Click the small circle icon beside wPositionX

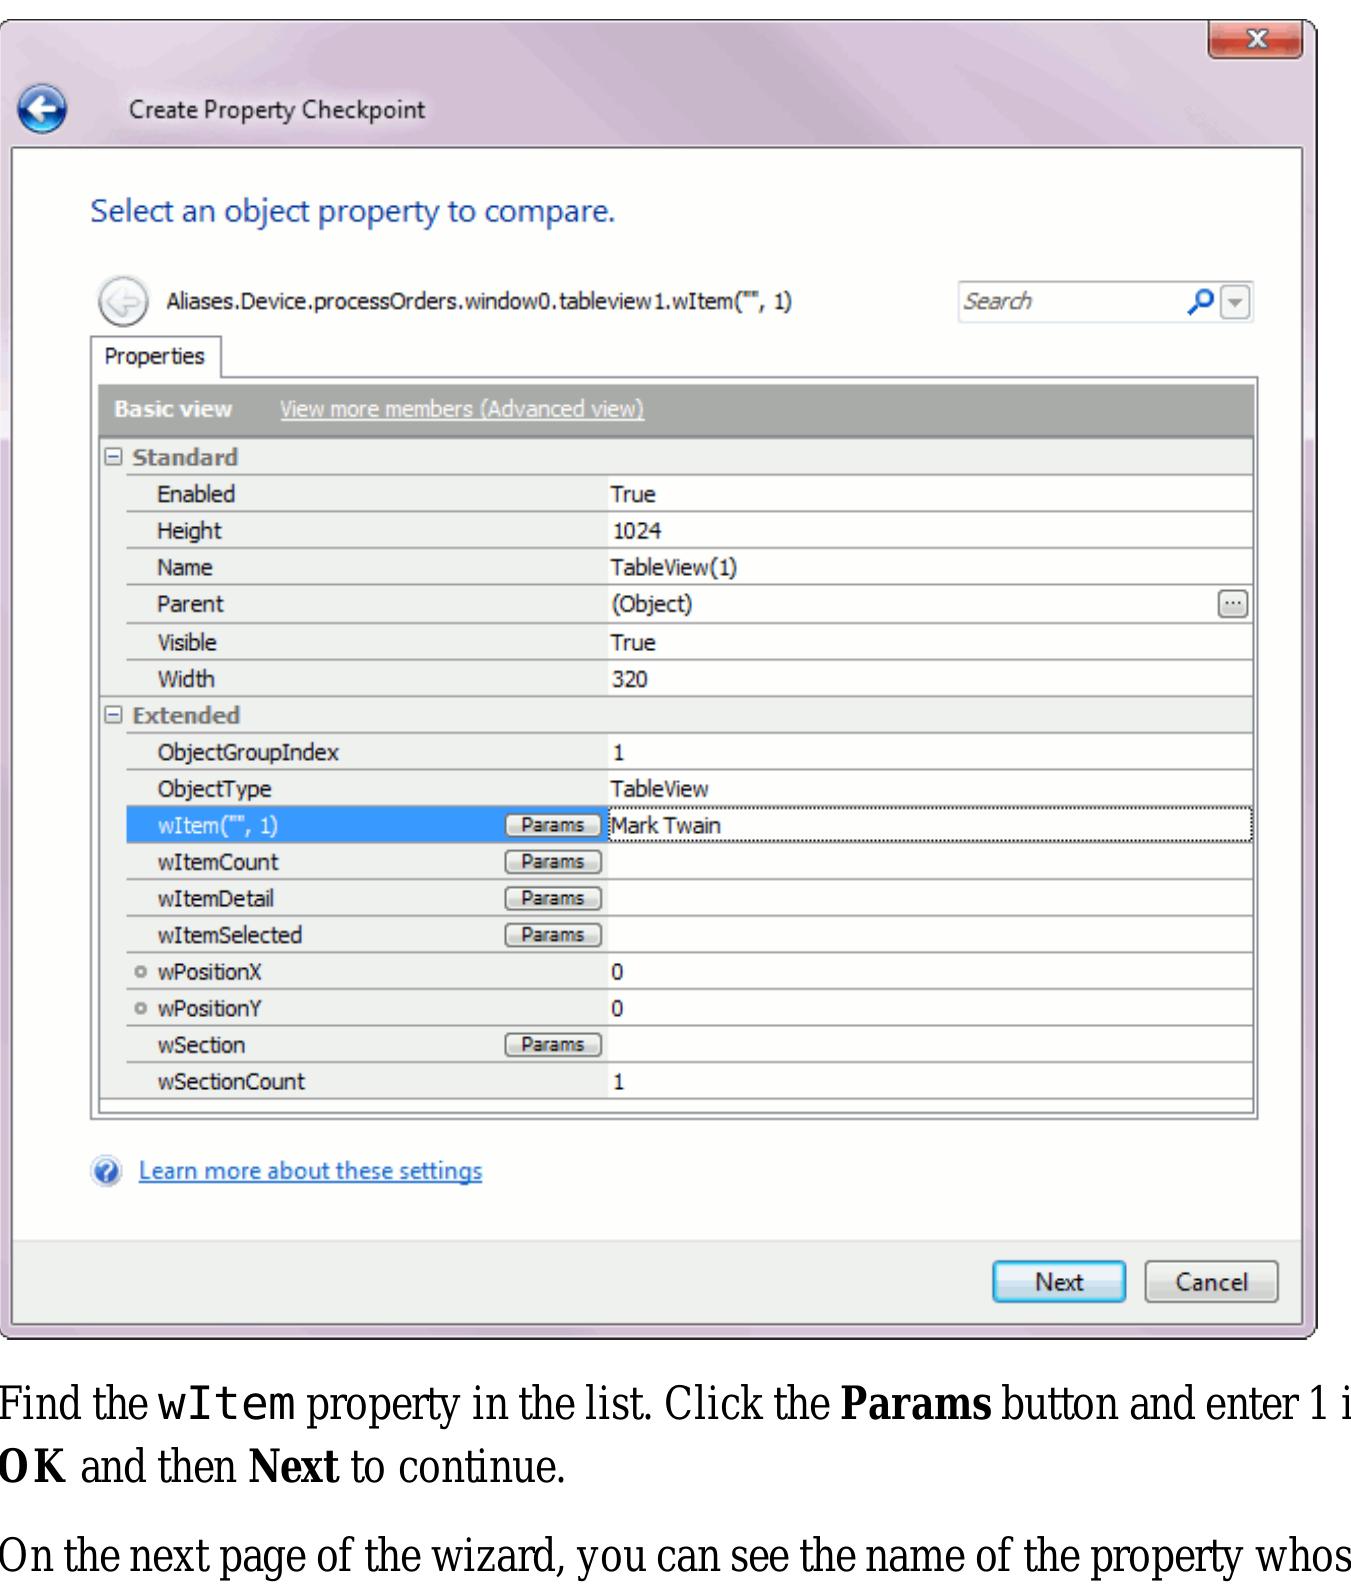[141, 972]
